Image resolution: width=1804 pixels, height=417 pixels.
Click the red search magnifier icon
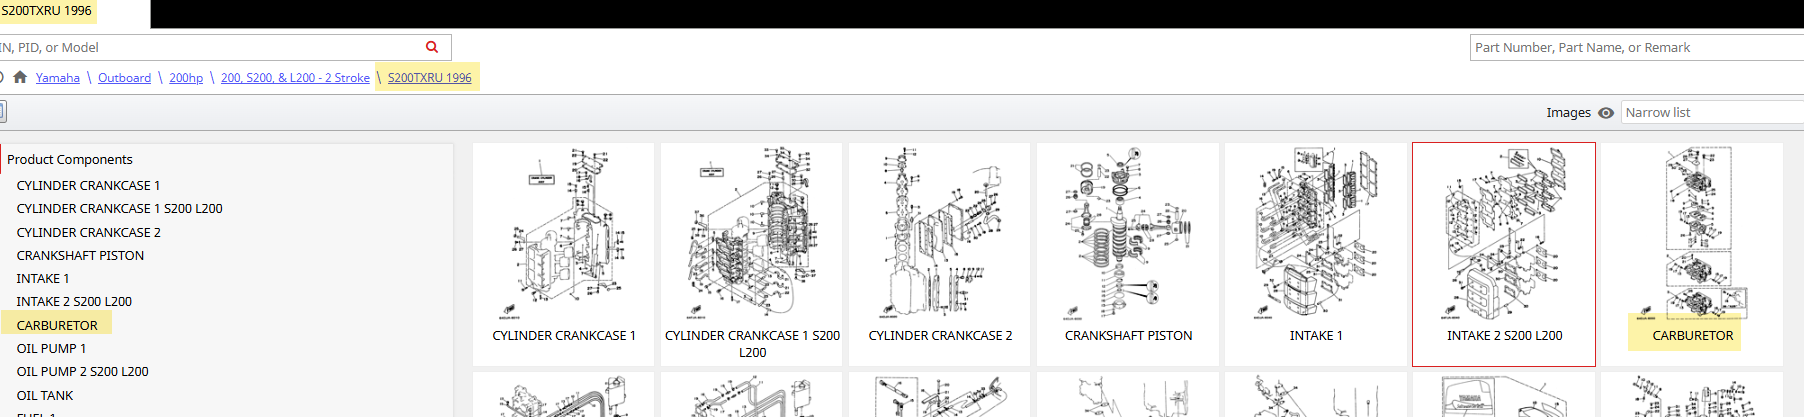click(432, 47)
